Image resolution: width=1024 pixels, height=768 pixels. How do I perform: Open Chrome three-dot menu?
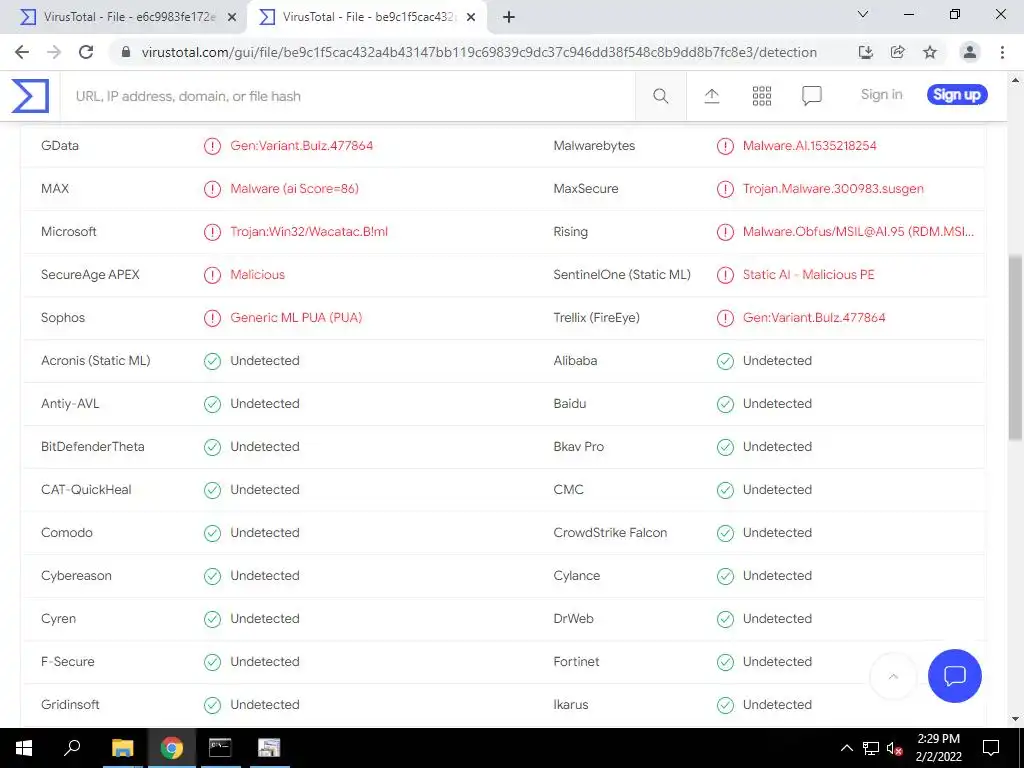point(1002,52)
